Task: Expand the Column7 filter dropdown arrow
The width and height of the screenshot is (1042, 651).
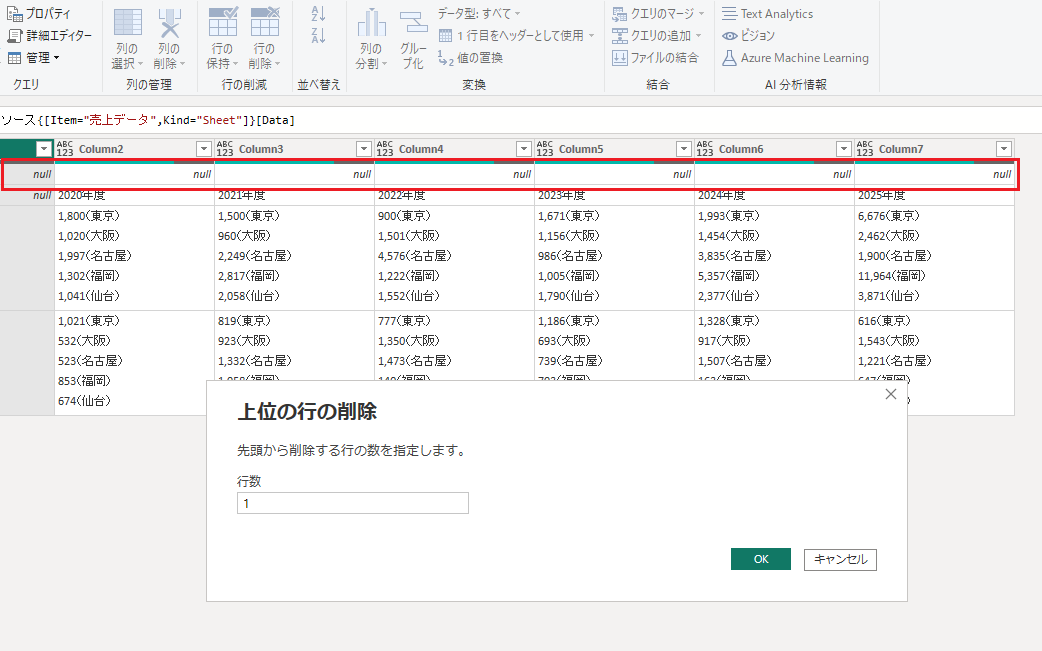Action: tap(1004, 149)
